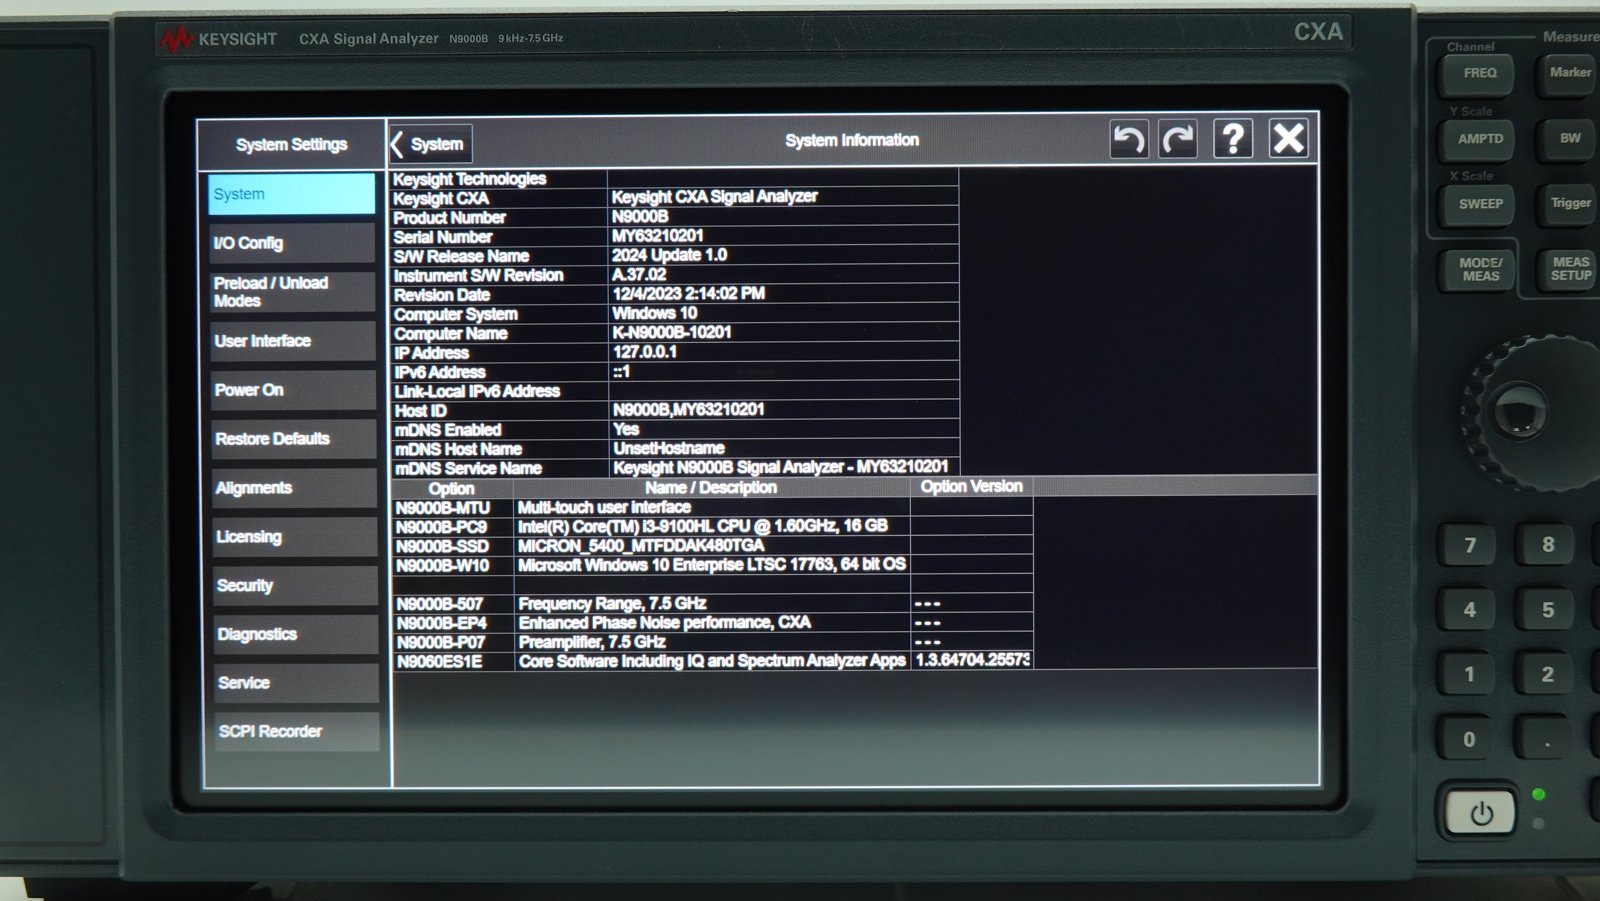Open the Service tab

click(297, 683)
